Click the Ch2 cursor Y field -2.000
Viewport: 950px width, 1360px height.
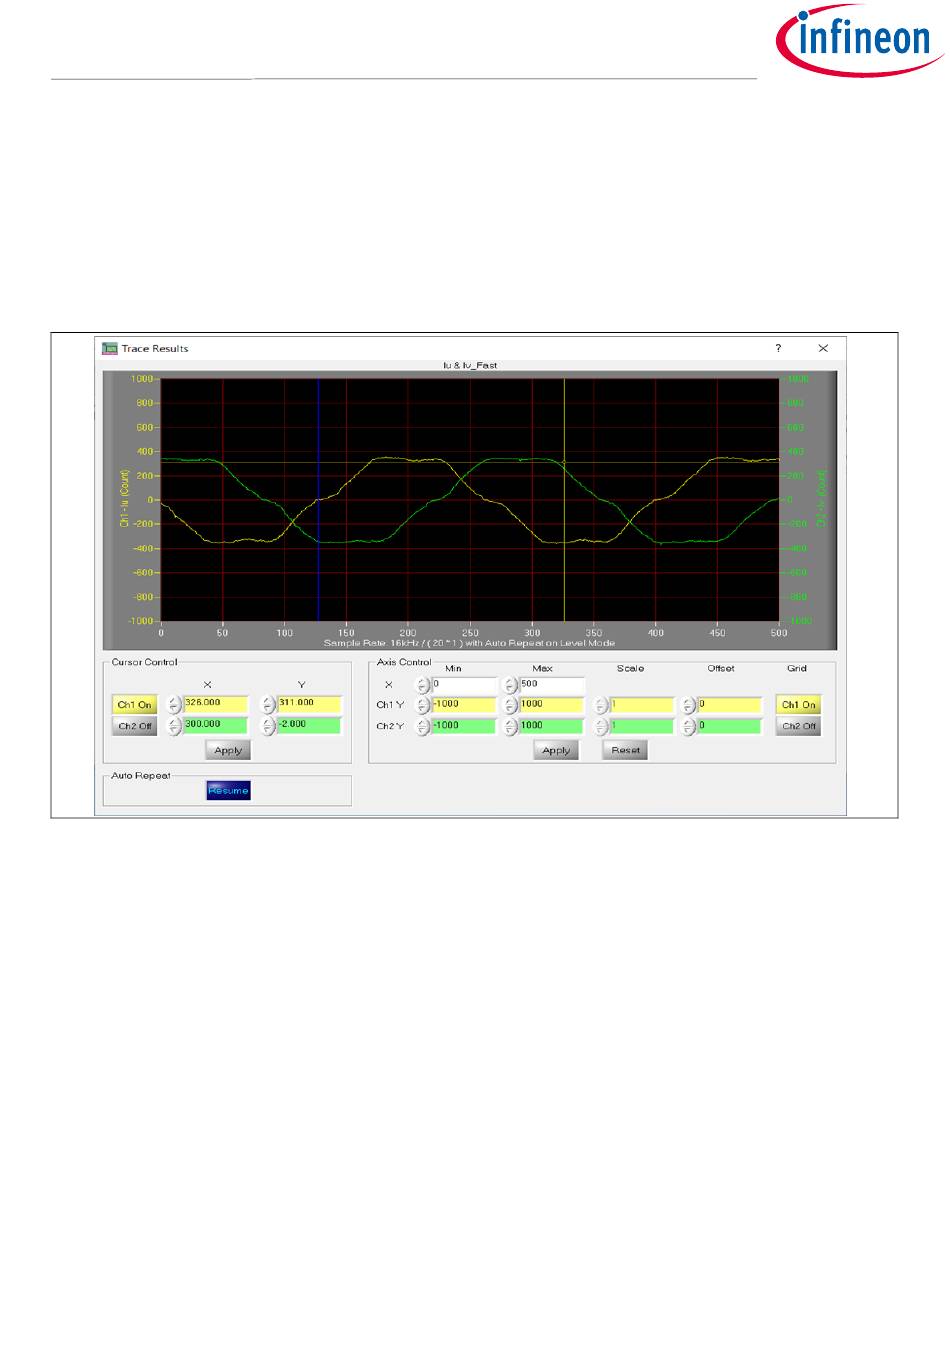click(x=310, y=726)
